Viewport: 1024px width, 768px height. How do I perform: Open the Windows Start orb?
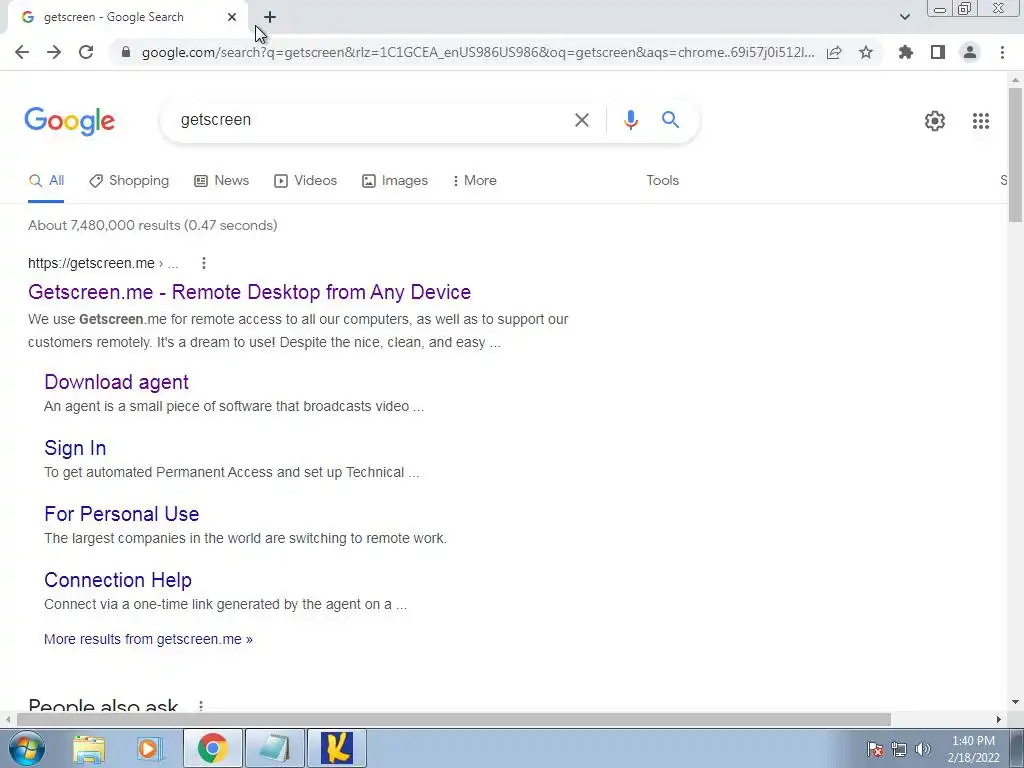pos(25,748)
